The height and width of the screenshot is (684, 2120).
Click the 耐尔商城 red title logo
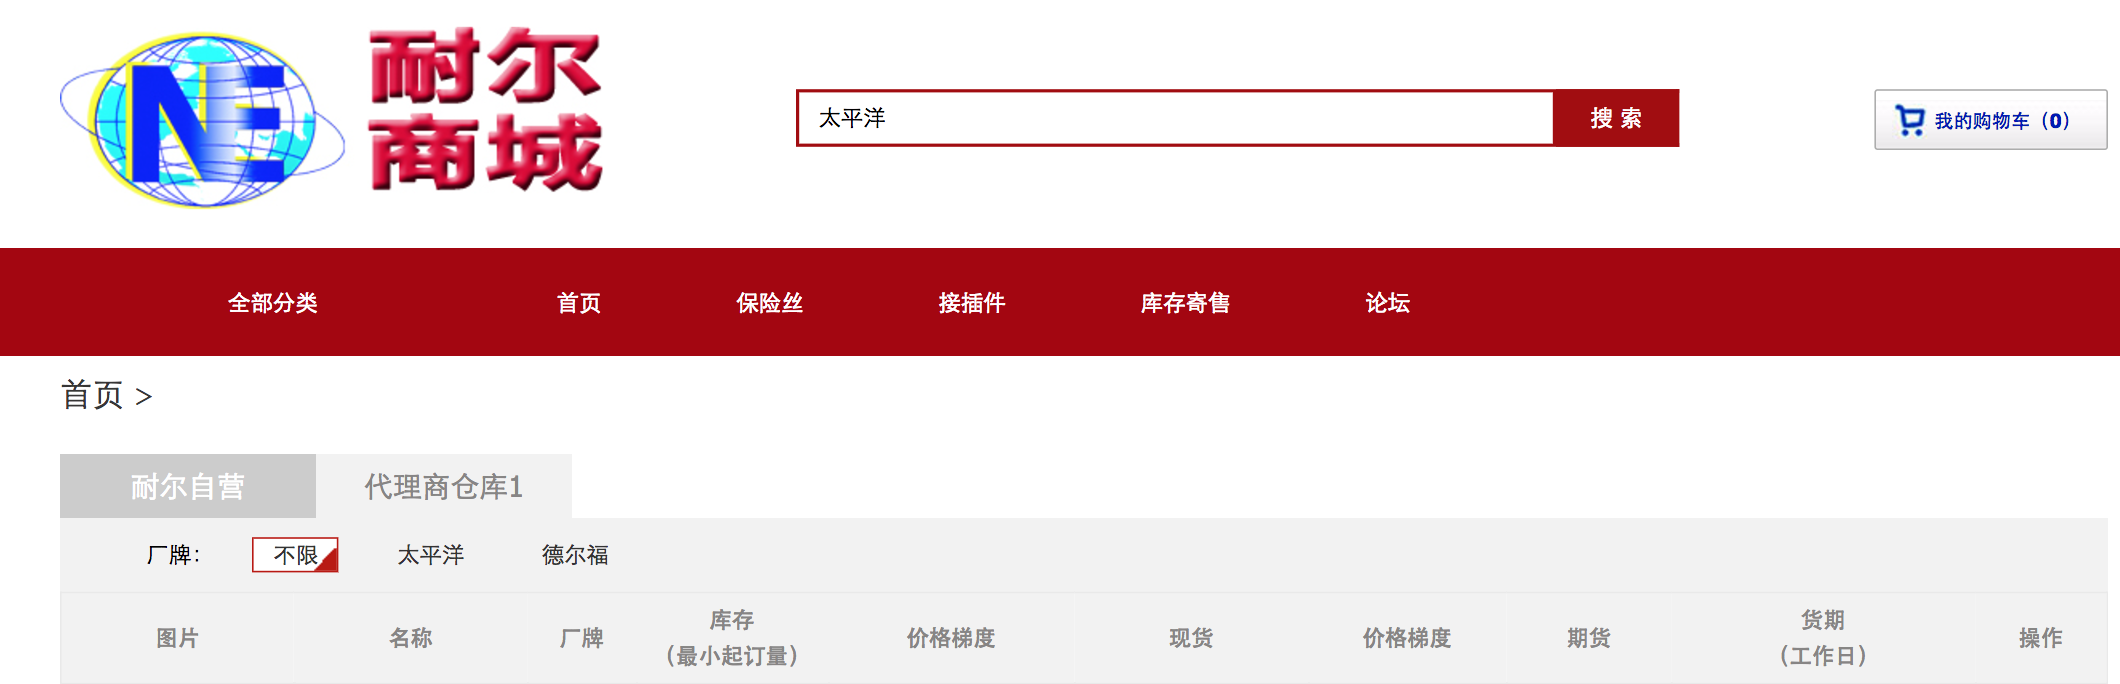pyautogui.click(x=486, y=110)
